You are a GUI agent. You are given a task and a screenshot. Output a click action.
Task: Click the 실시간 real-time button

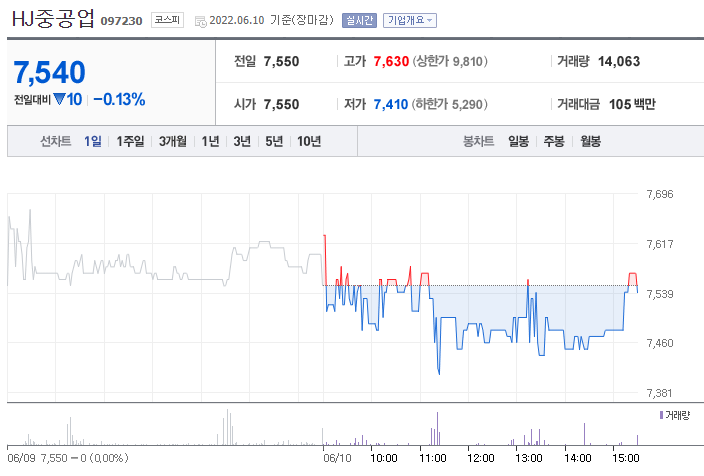(x=359, y=20)
